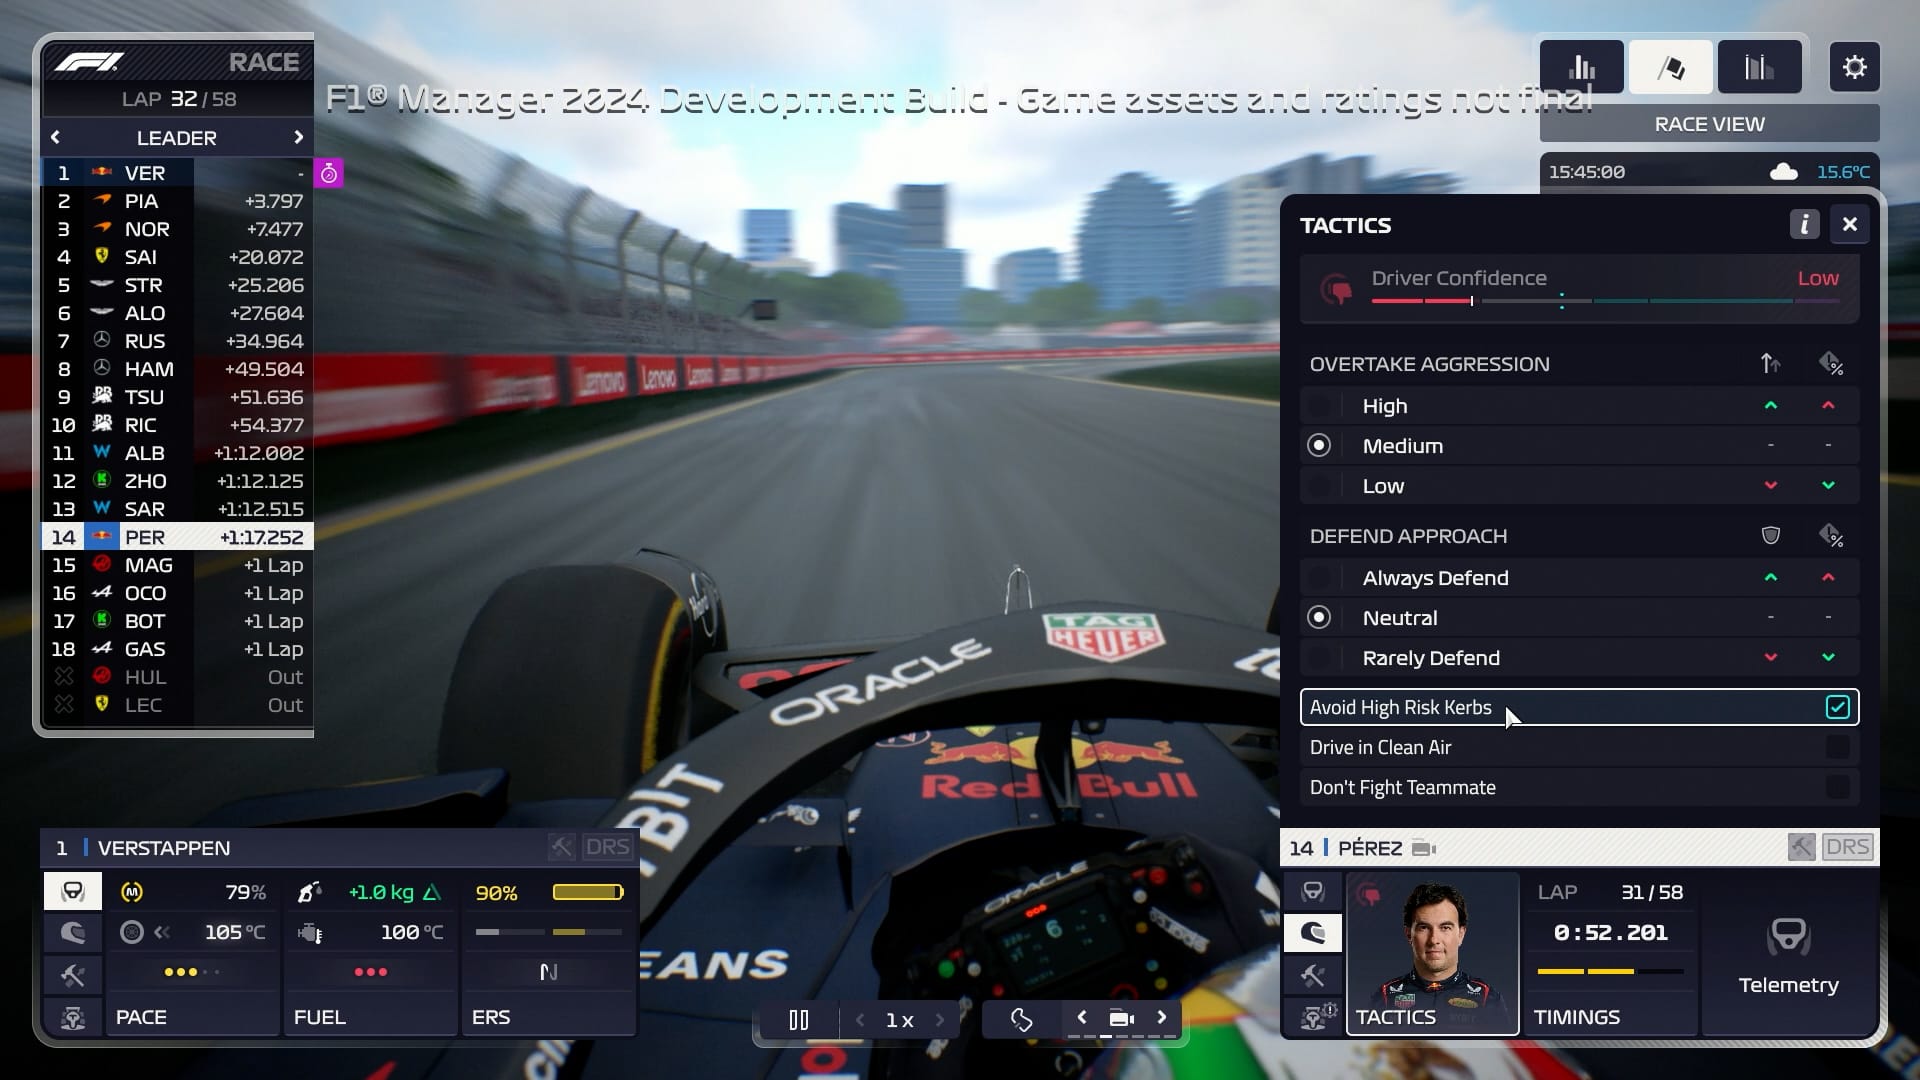Enable Drive in Clean Air
Screen dimensions: 1920x1080
[x=1837, y=747]
